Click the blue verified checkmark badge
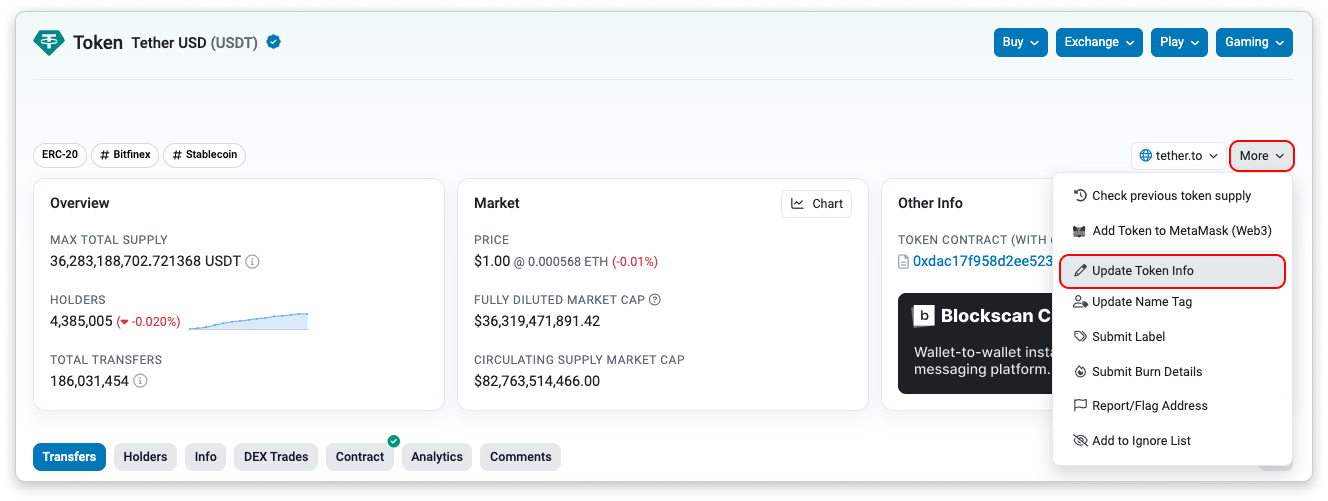 (273, 42)
